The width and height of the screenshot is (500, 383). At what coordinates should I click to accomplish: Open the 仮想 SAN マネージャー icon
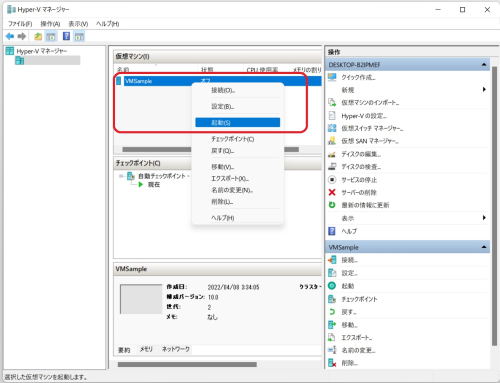point(332,141)
